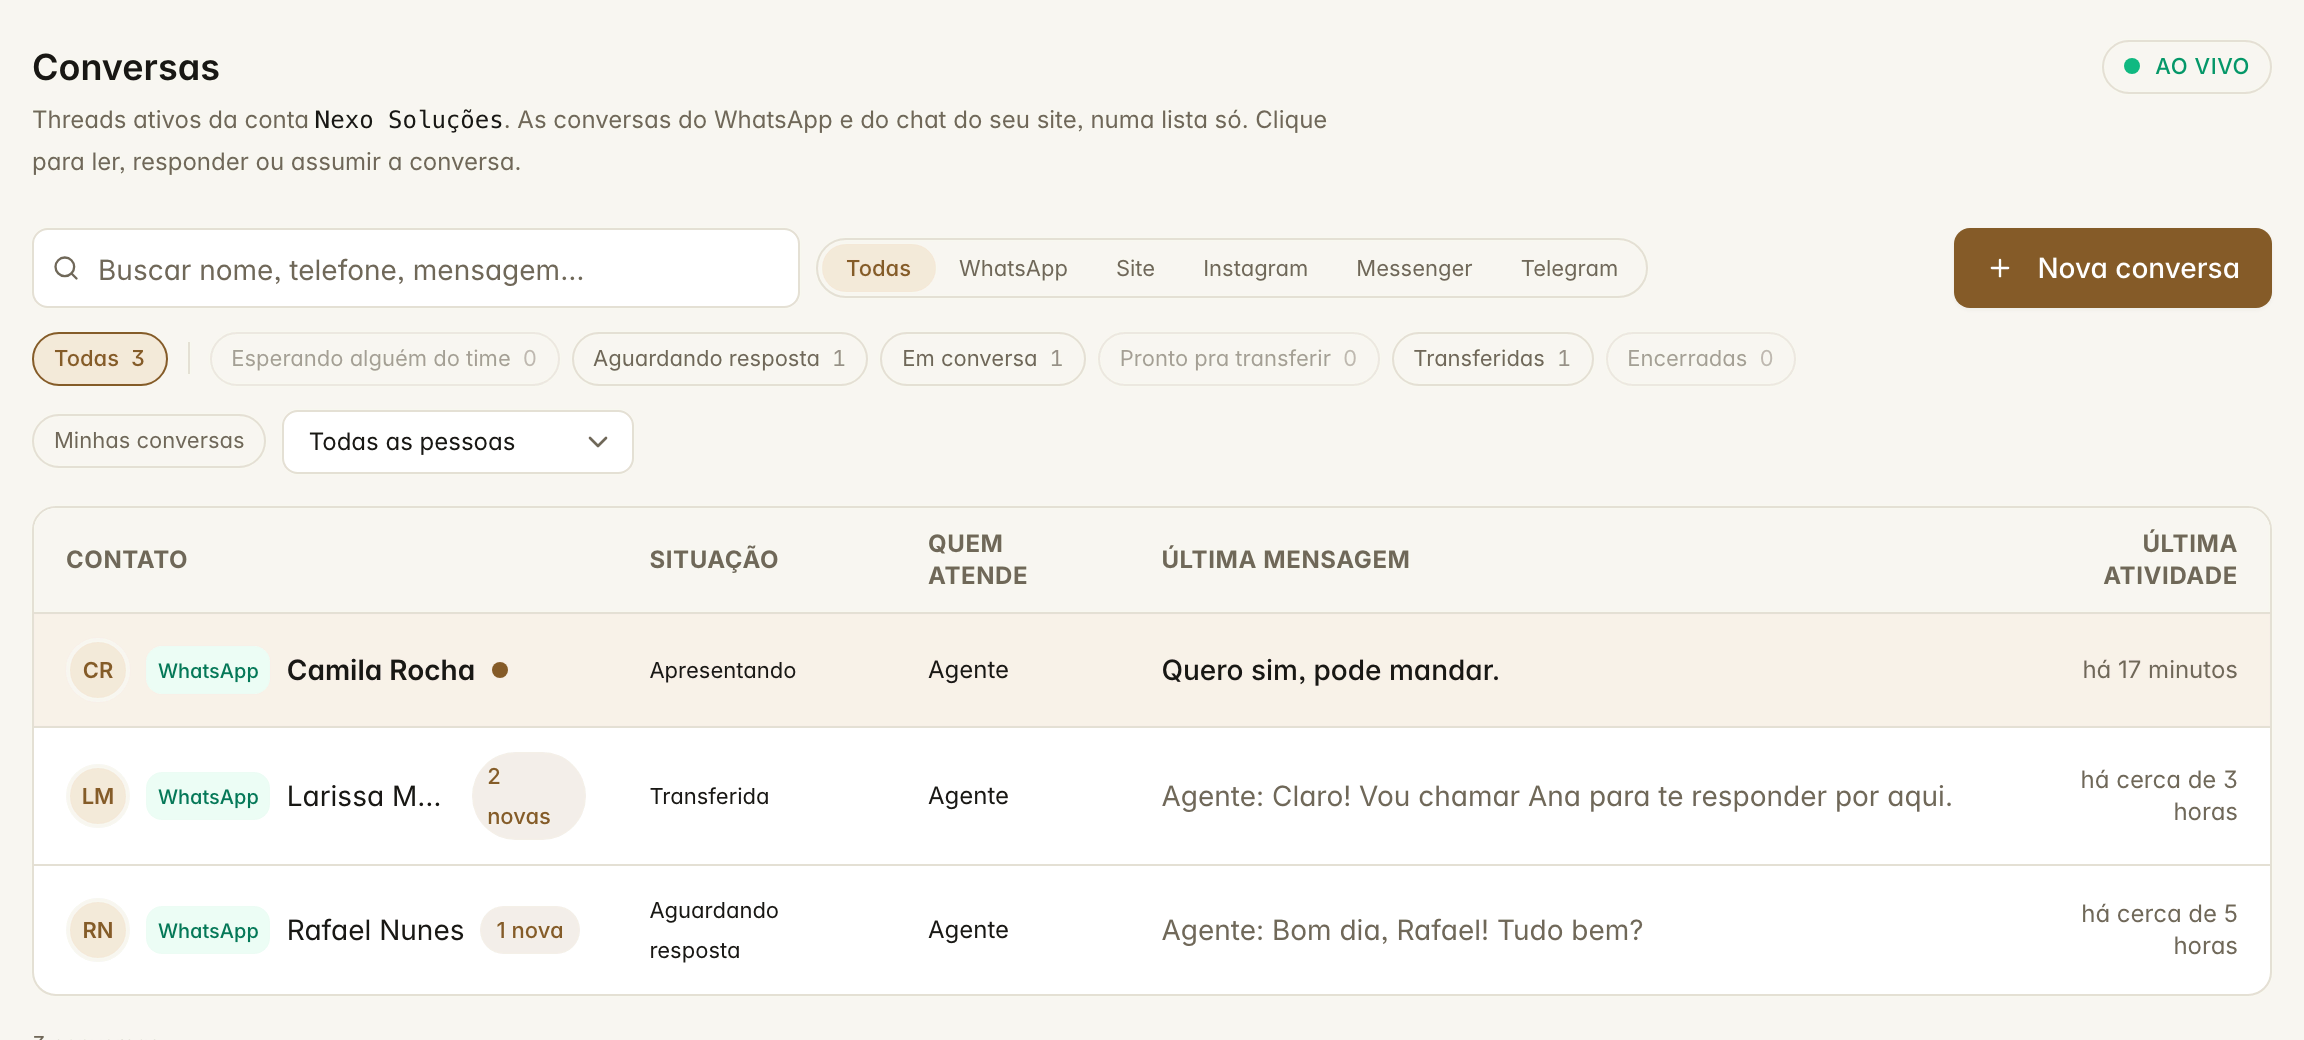Viewport: 2304px width, 1040px height.
Task: Filter by Aguardando resposta status
Action: [719, 359]
